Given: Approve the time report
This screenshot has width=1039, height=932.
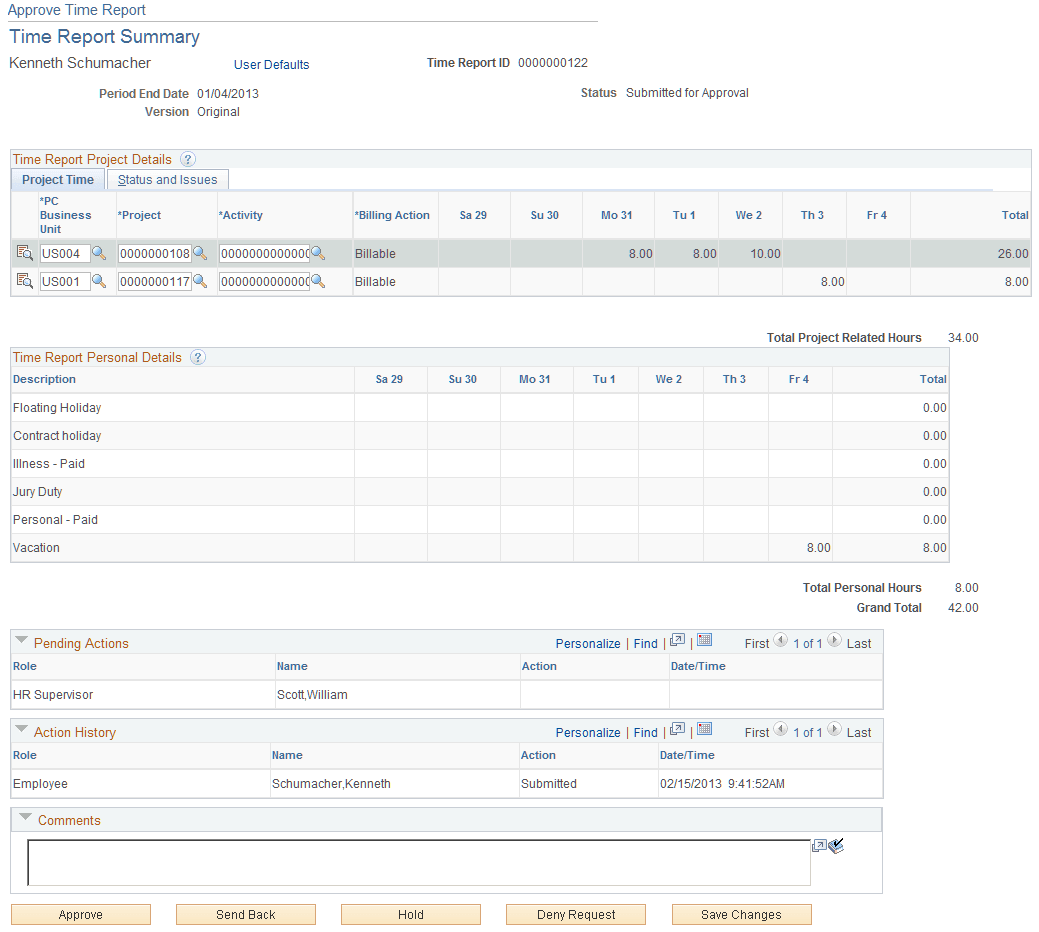Looking at the screenshot, I should pyautogui.click(x=80, y=914).
